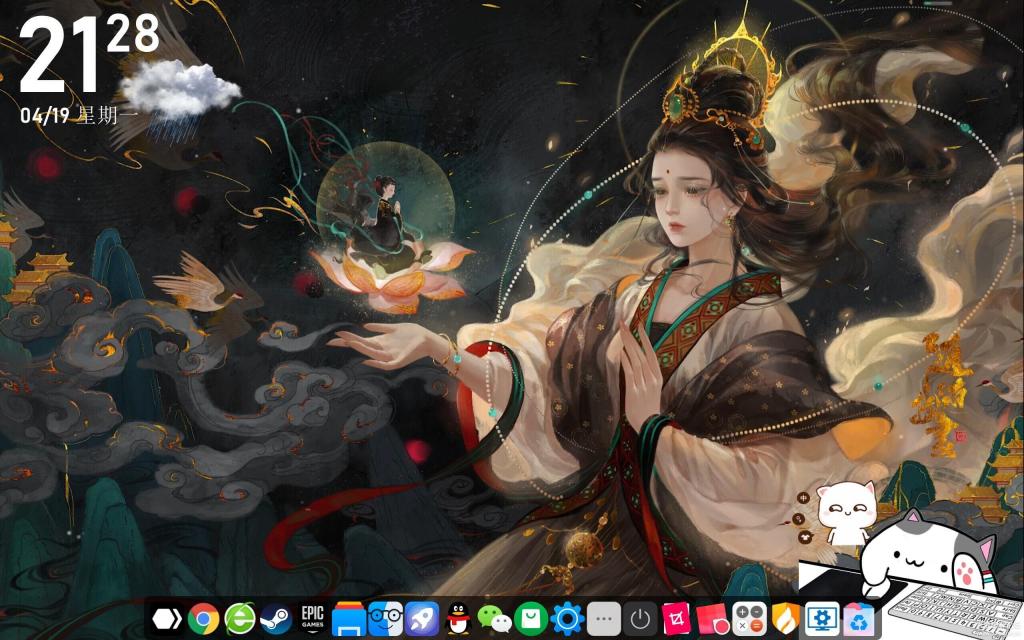Screen dimensions: 1024x640
Task: Open the trash bin at dock's end
Action: click(x=859, y=620)
